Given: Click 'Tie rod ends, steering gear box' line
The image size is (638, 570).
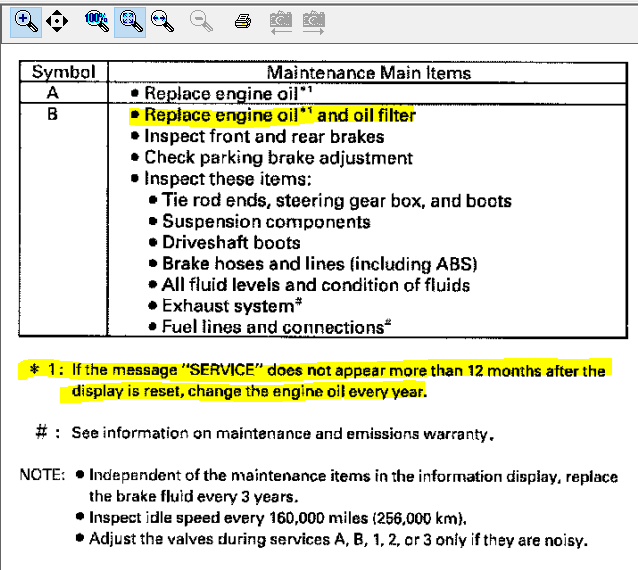Looking at the screenshot, I should coord(330,201).
